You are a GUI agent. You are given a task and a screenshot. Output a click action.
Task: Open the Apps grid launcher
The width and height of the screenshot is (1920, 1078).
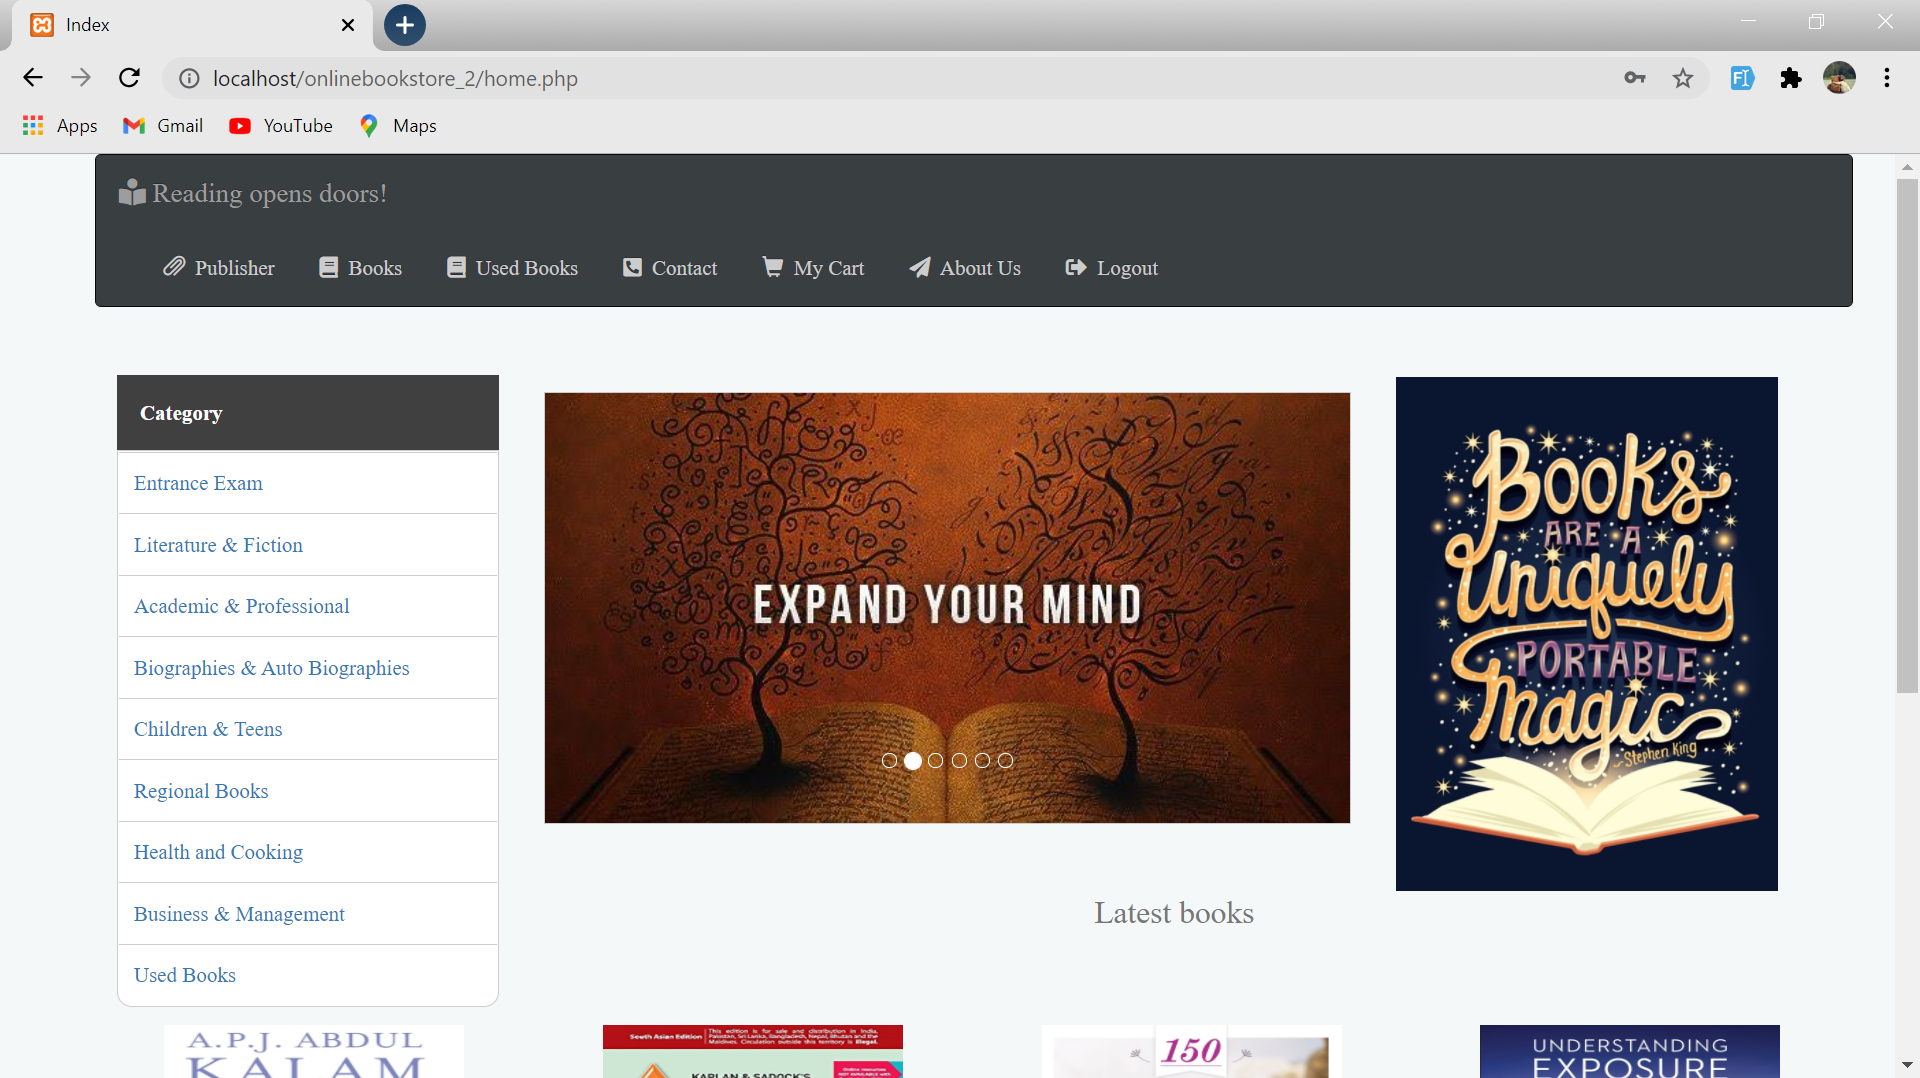pyautogui.click(x=33, y=125)
